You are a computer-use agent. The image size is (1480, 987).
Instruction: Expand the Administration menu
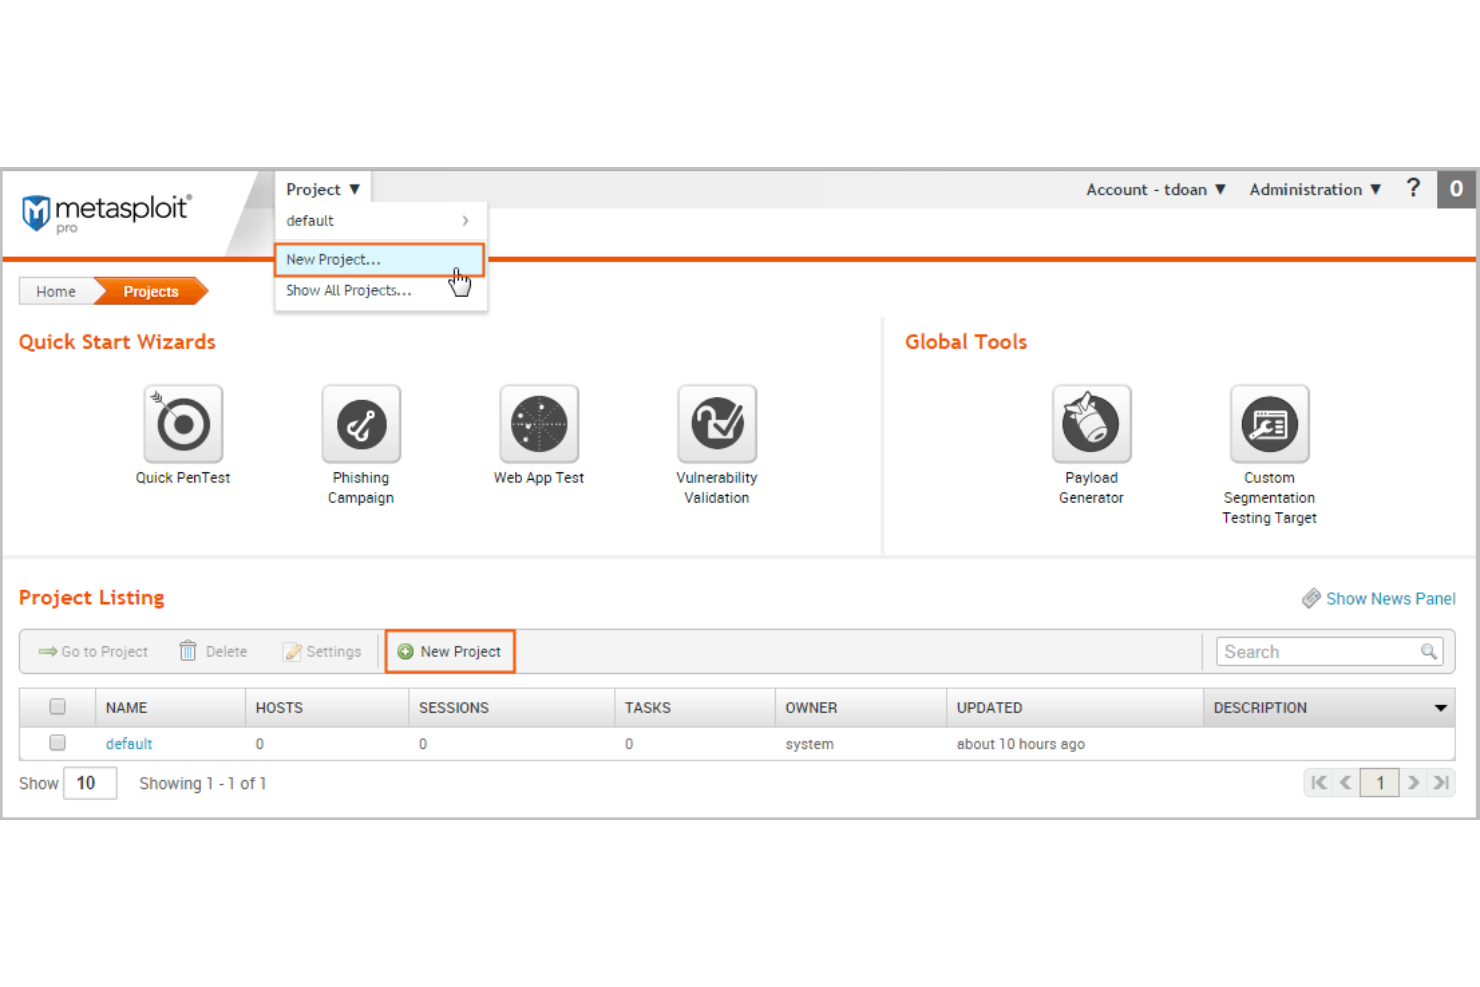tap(1315, 189)
